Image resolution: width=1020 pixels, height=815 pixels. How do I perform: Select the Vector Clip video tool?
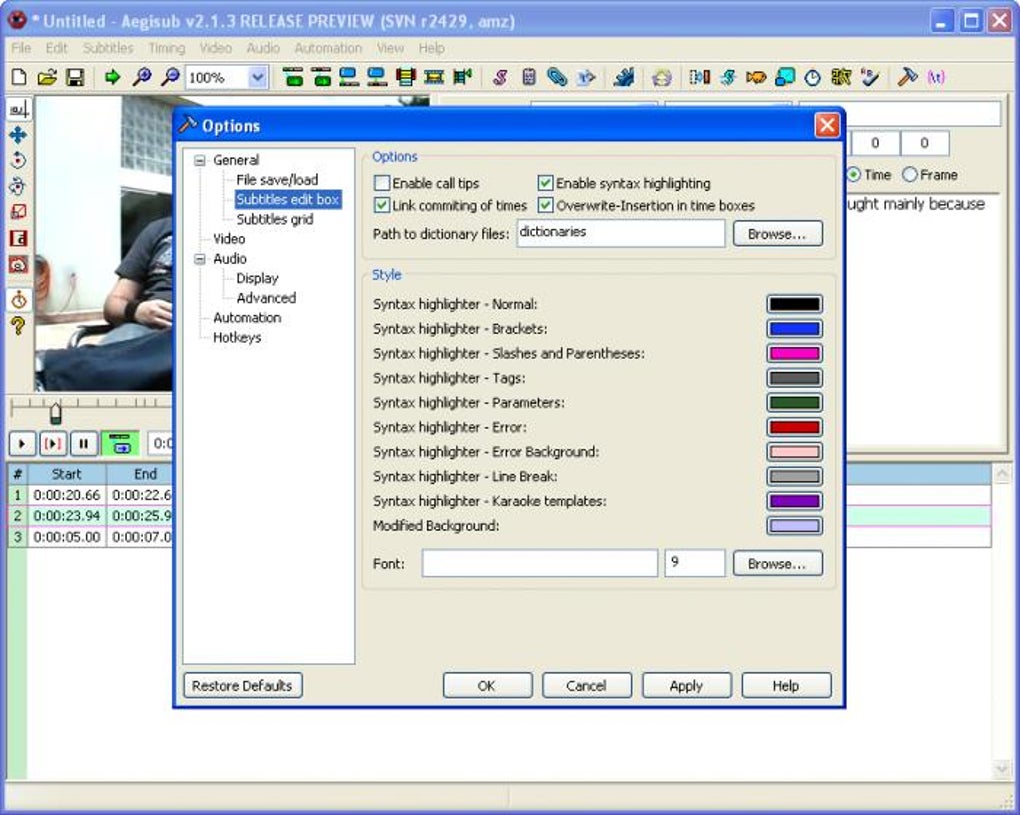coord(18,264)
